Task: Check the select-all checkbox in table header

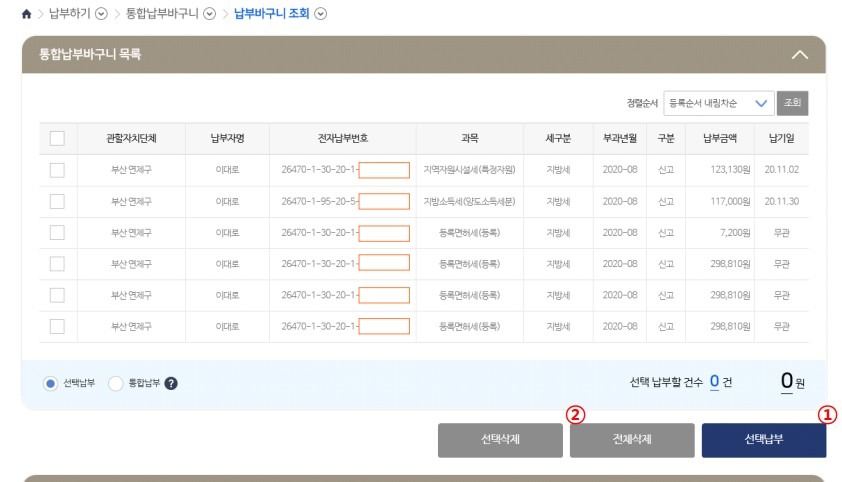Action: click(57, 138)
